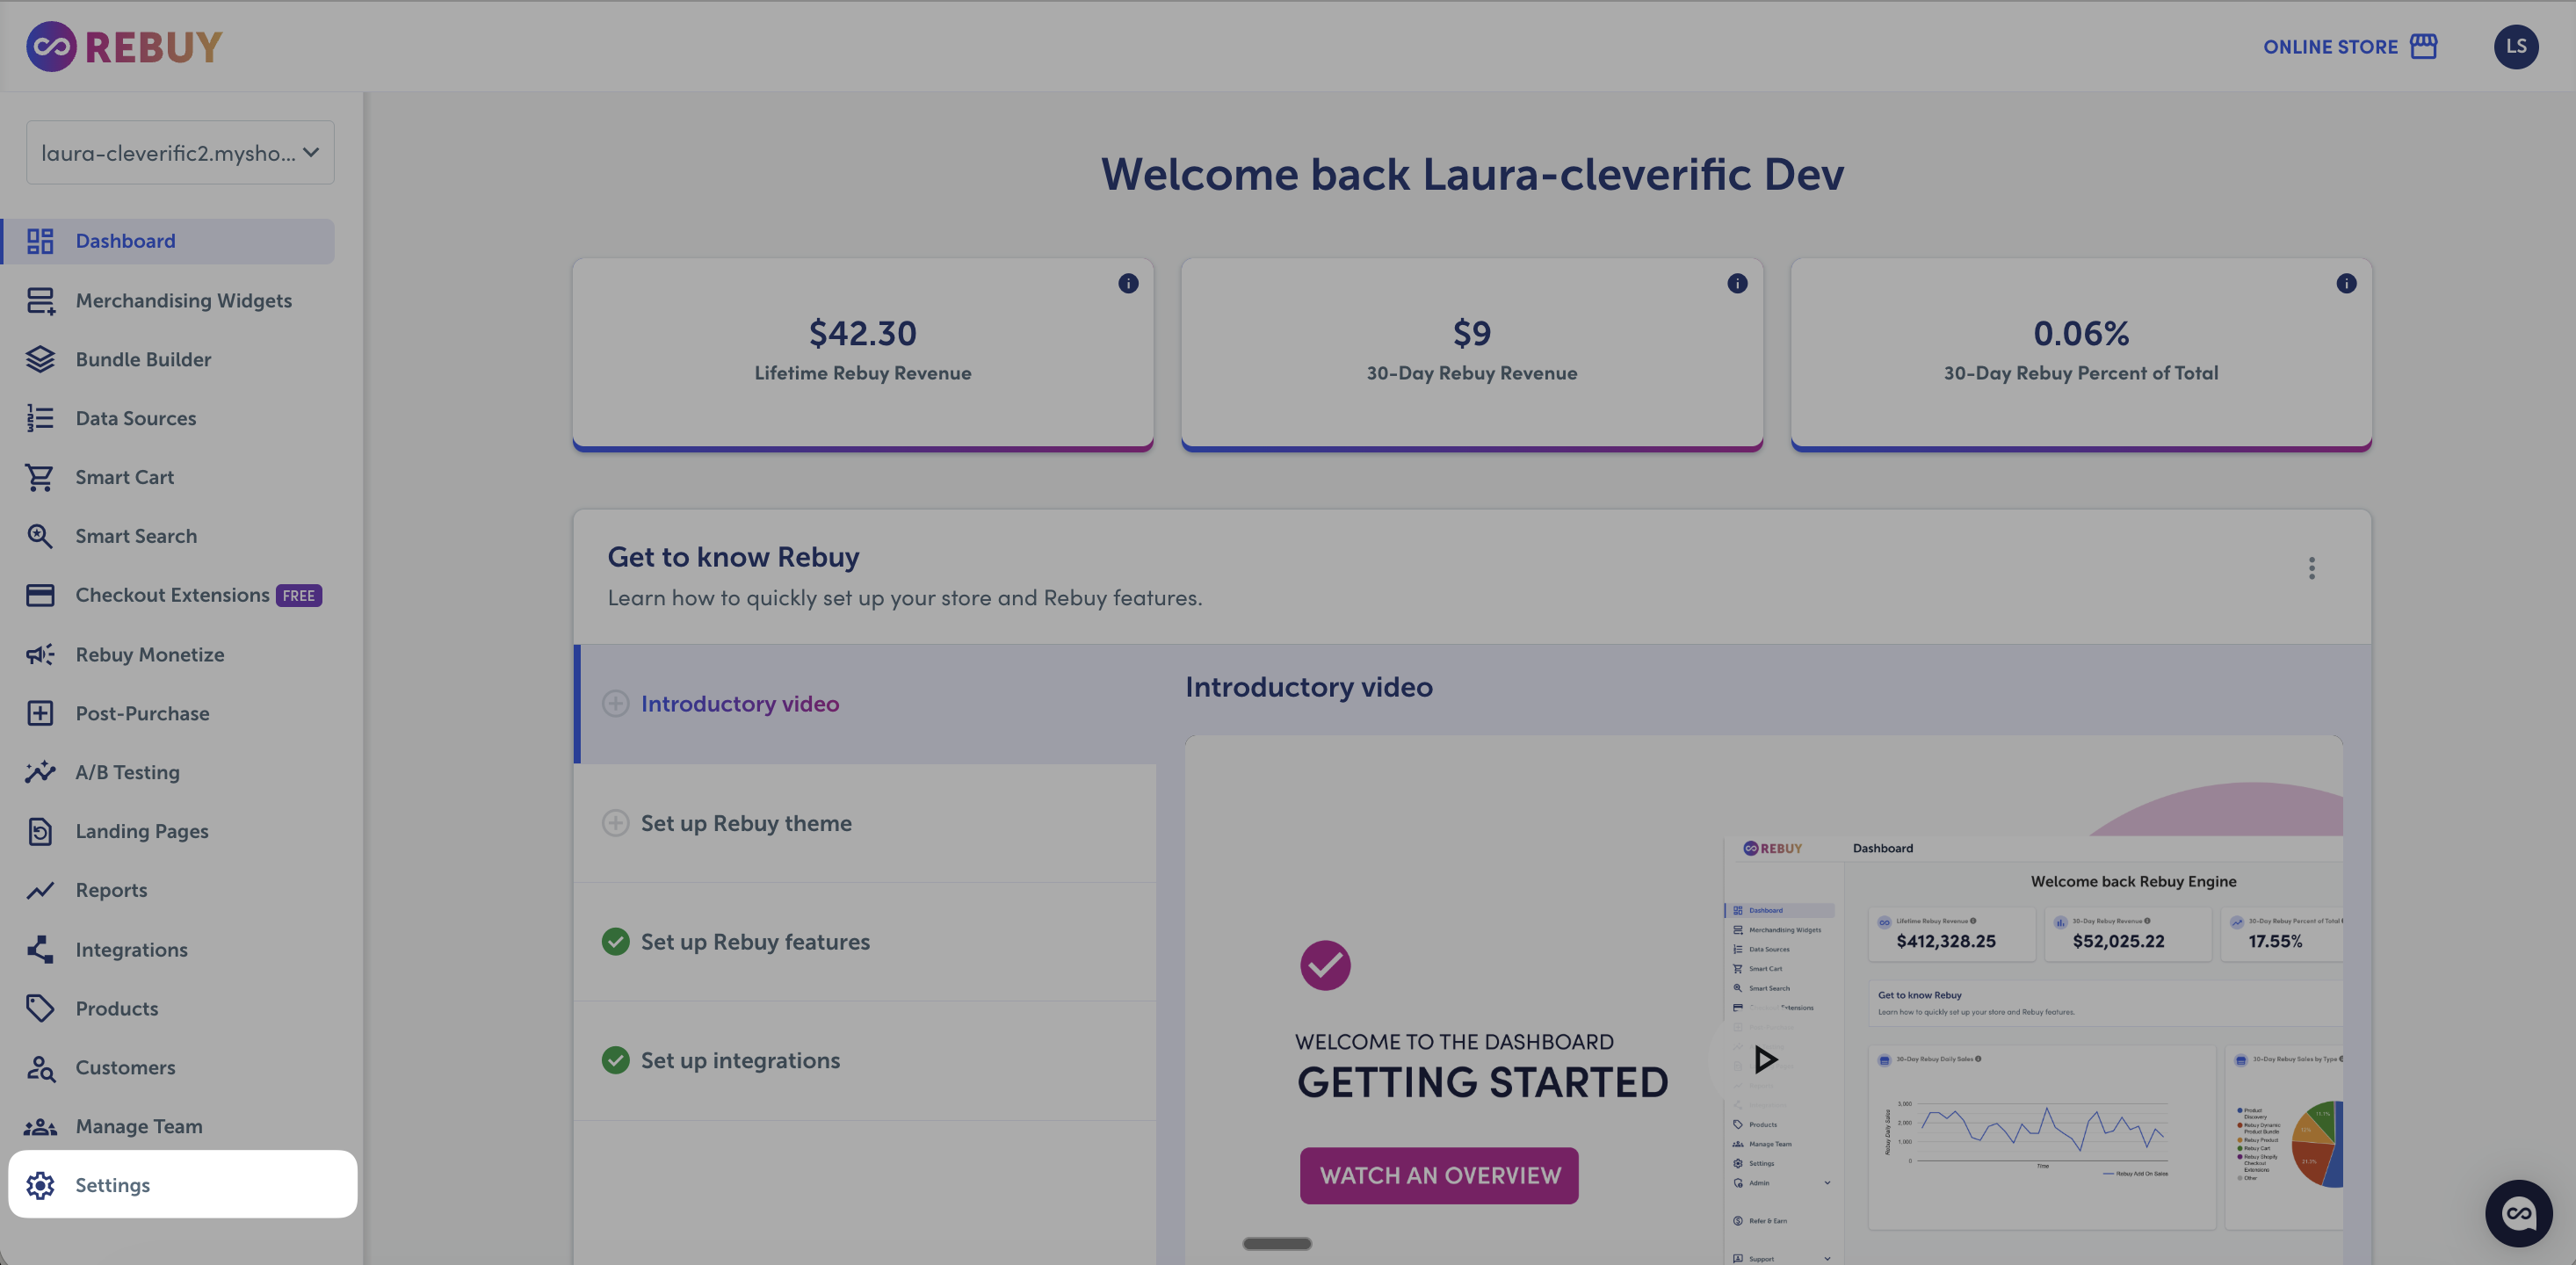Play the Getting Started video
Viewport: 2576px width, 1265px height.
(1765, 1059)
